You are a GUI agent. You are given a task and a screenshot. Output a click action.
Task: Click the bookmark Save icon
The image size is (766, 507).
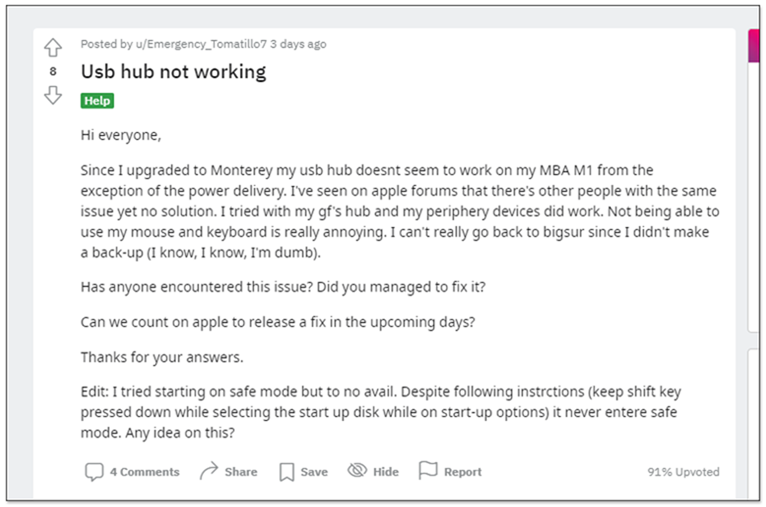pos(287,472)
